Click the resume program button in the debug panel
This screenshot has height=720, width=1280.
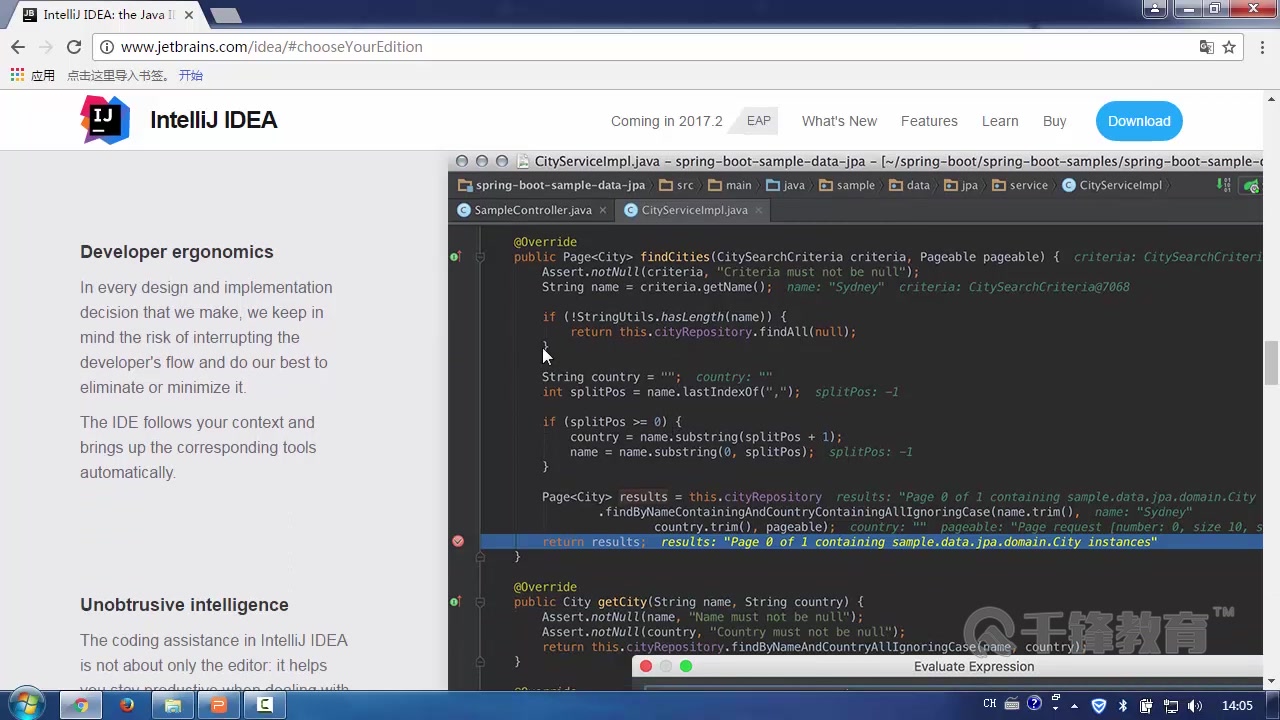click(x=685, y=666)
